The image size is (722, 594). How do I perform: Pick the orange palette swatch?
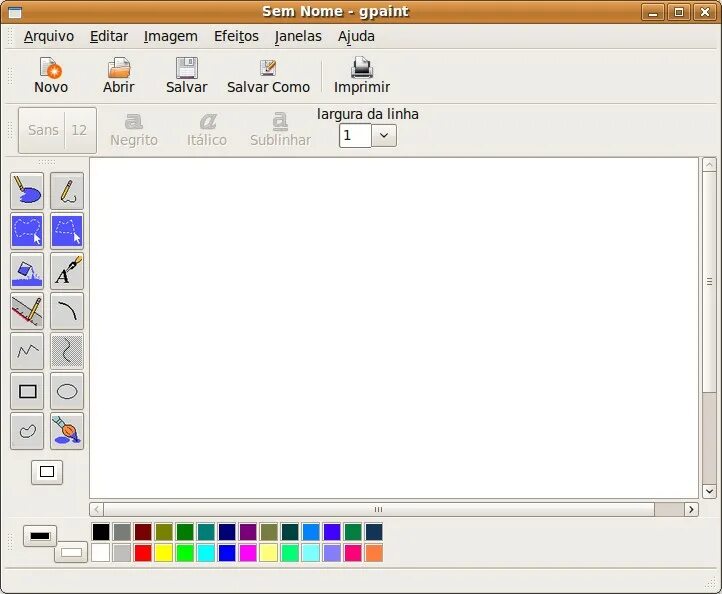374,553
